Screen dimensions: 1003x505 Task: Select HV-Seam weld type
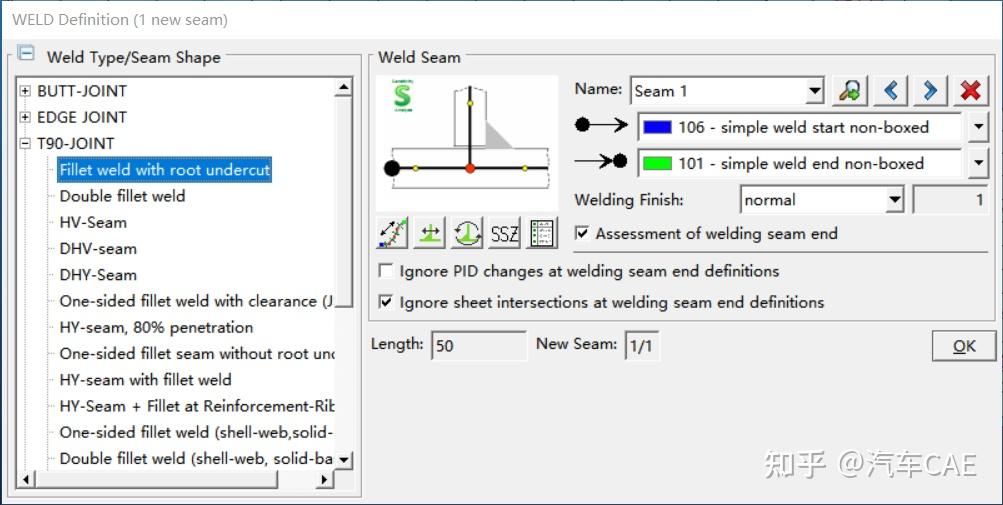click(93, 222)
